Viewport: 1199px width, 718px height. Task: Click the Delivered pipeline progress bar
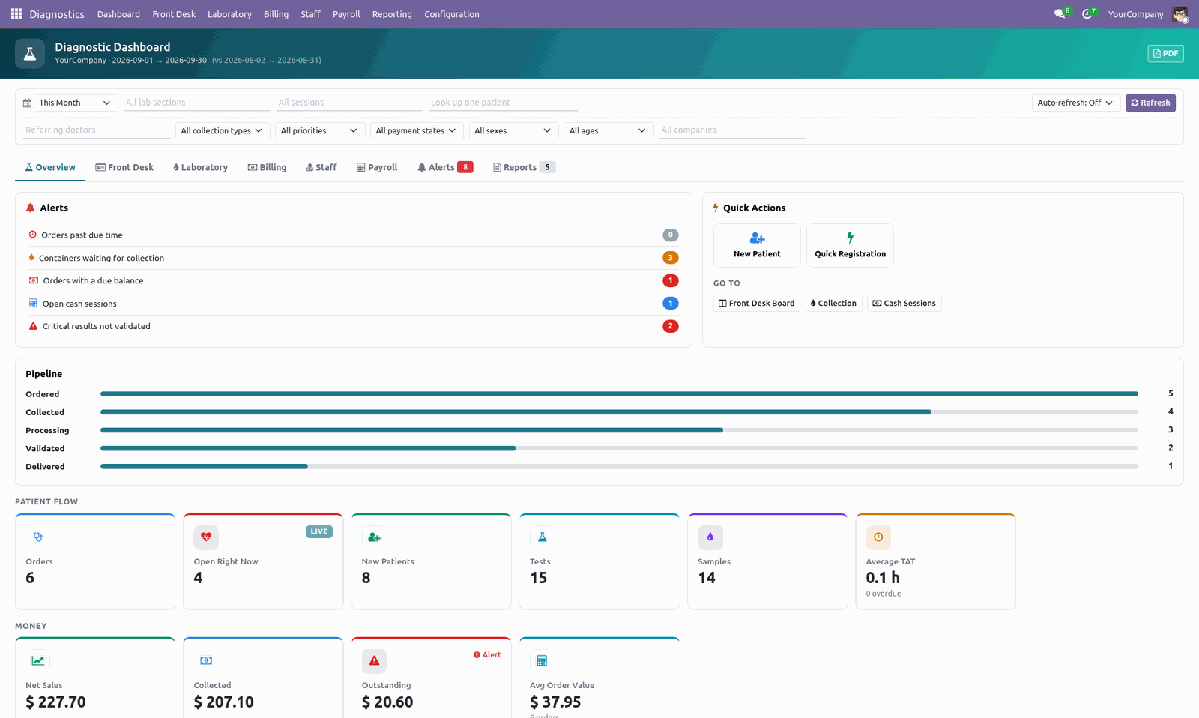coord(619,466)
